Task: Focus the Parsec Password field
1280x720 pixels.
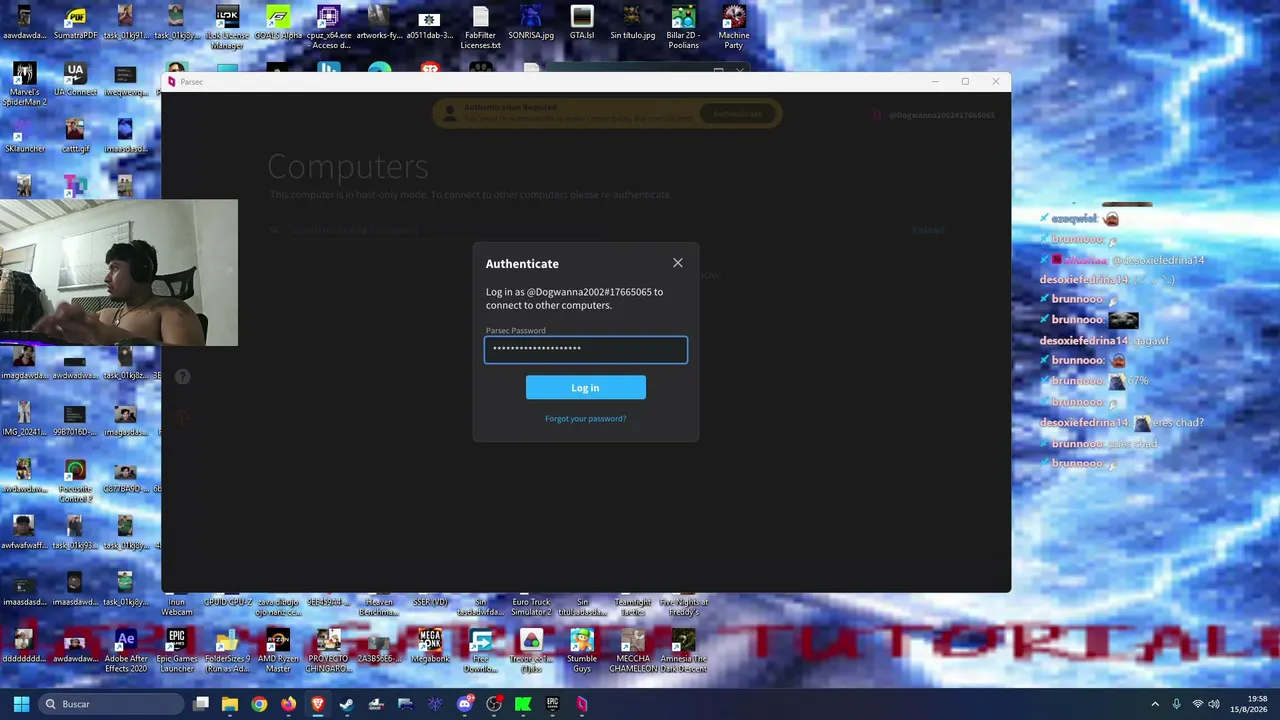Action: tap(586, 349)
